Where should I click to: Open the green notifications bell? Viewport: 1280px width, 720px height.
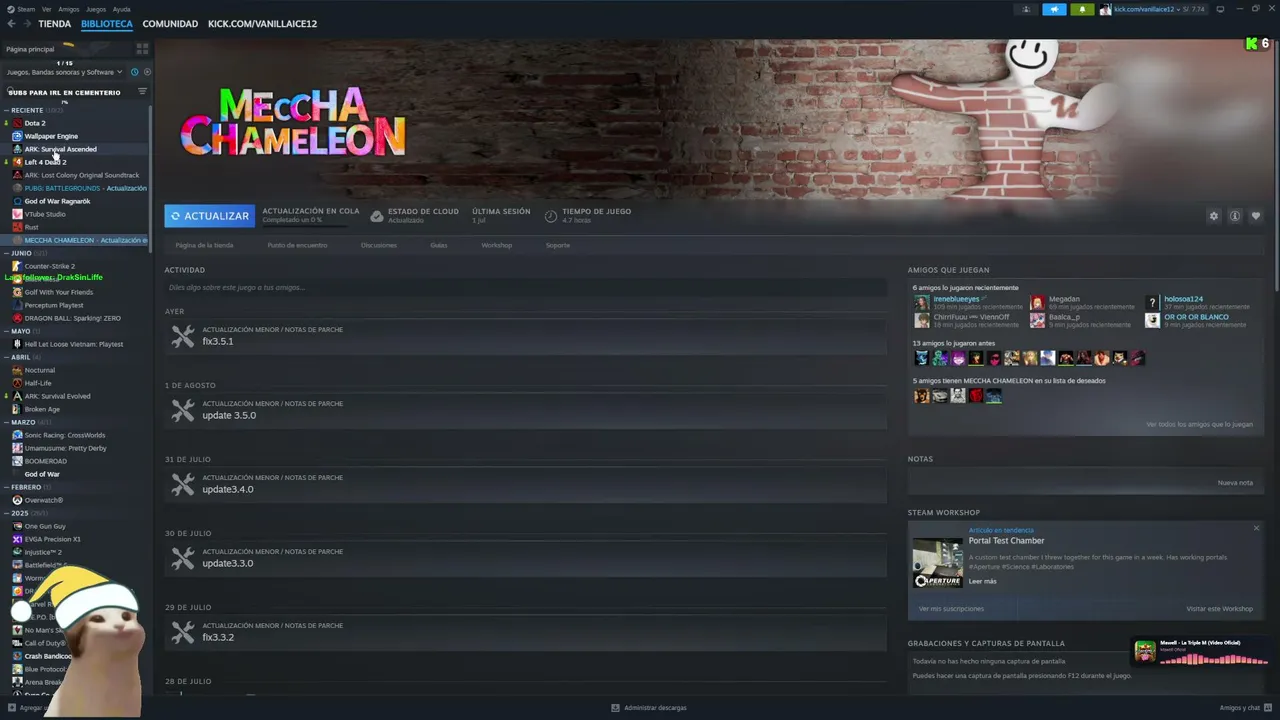[x=1081, y=9]
